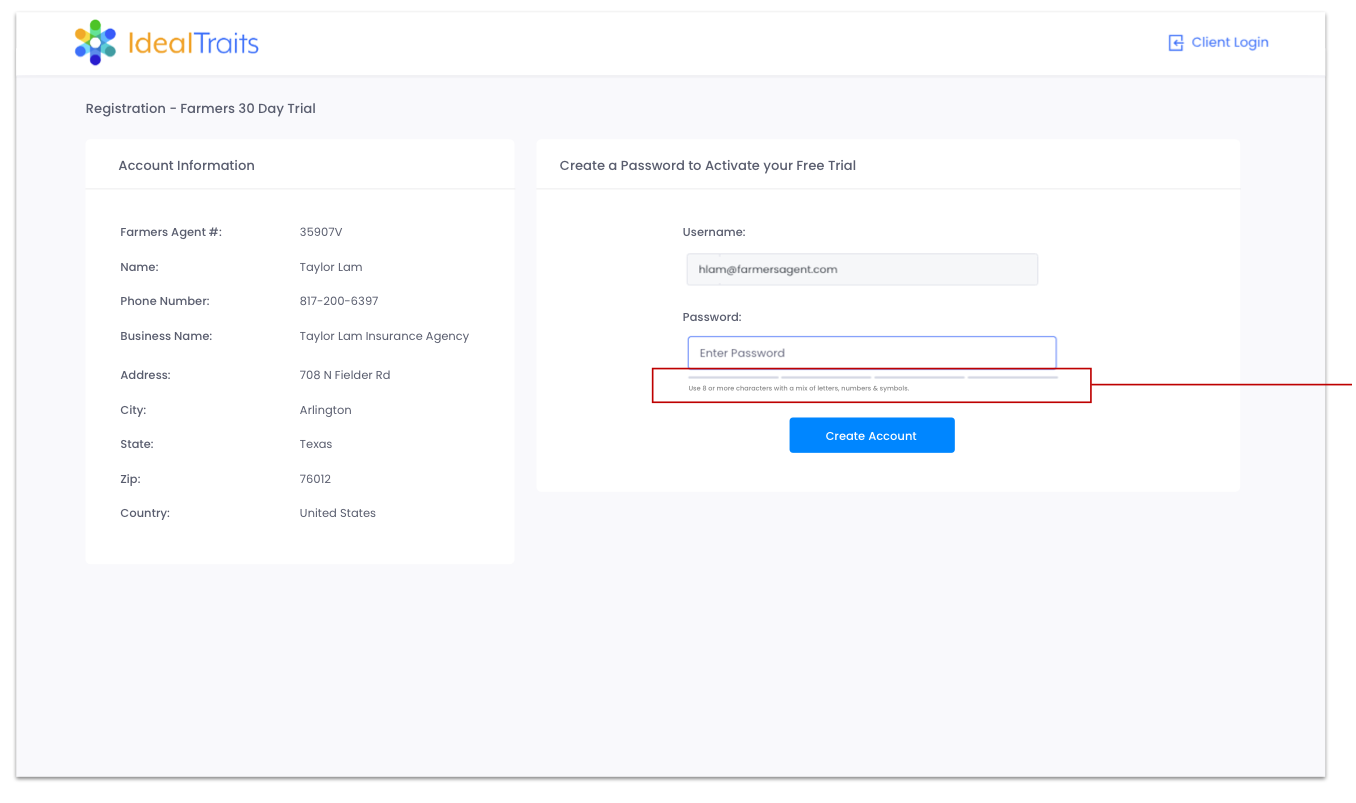Screen dimensions: 1356x803
Task: Click the Username email field
Action: tap(861, 269)
